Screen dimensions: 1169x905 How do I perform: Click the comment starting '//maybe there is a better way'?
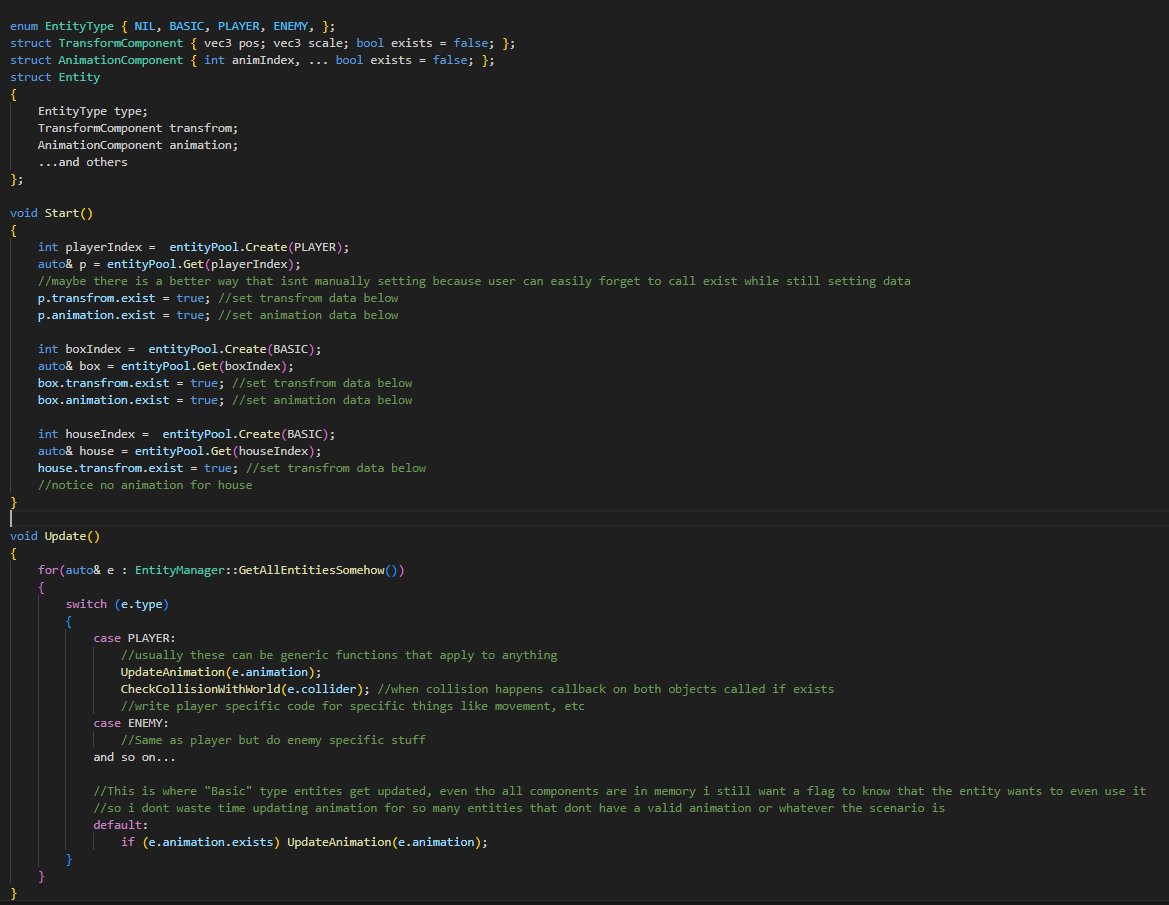474,281
